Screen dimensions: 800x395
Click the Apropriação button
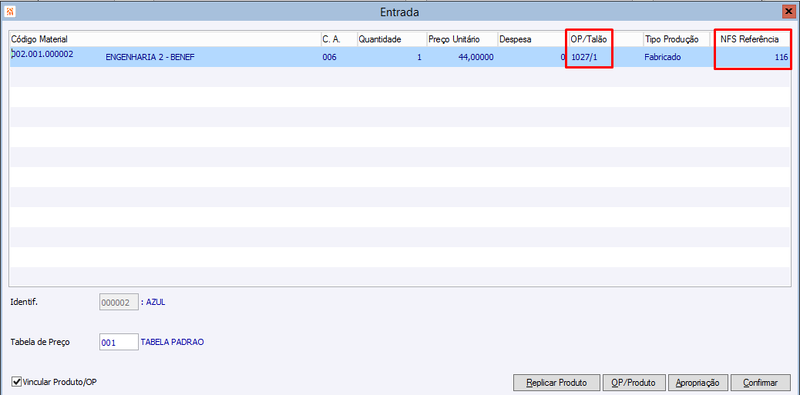coord(697,382)
